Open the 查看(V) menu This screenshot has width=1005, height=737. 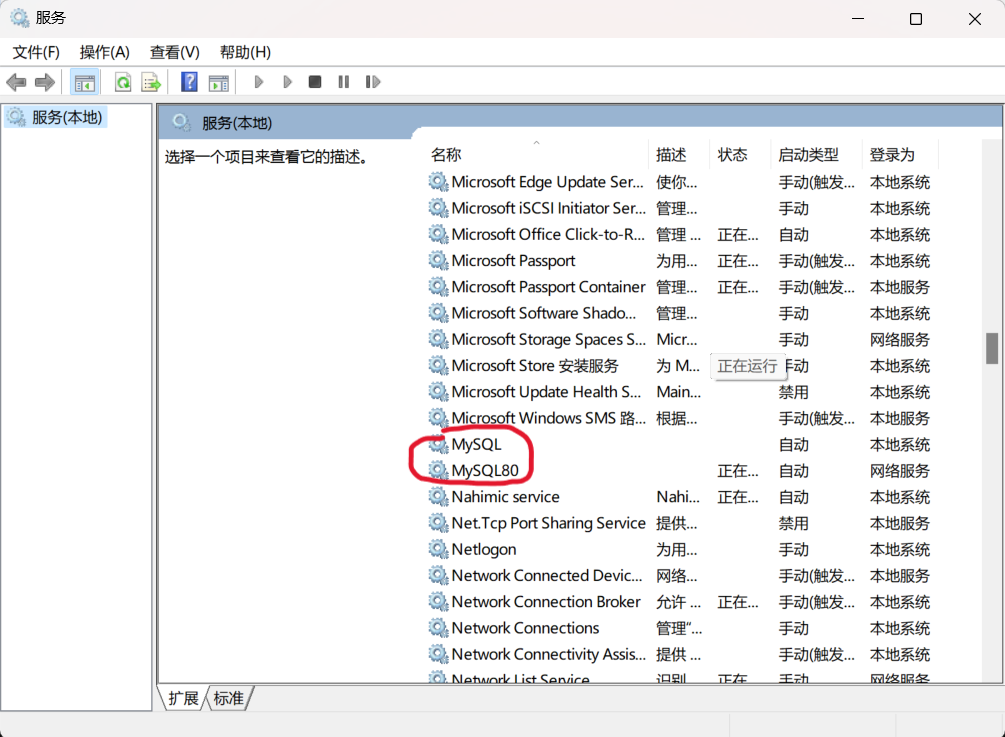174,52
